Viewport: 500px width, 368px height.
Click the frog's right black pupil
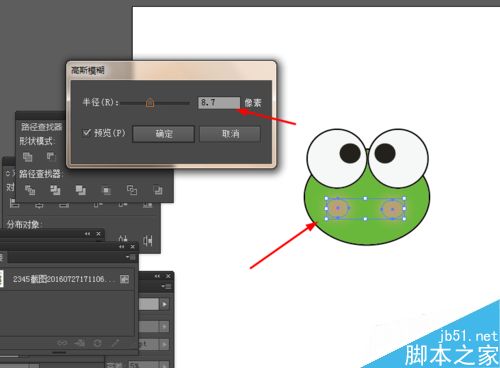click(x=385, y=153)
